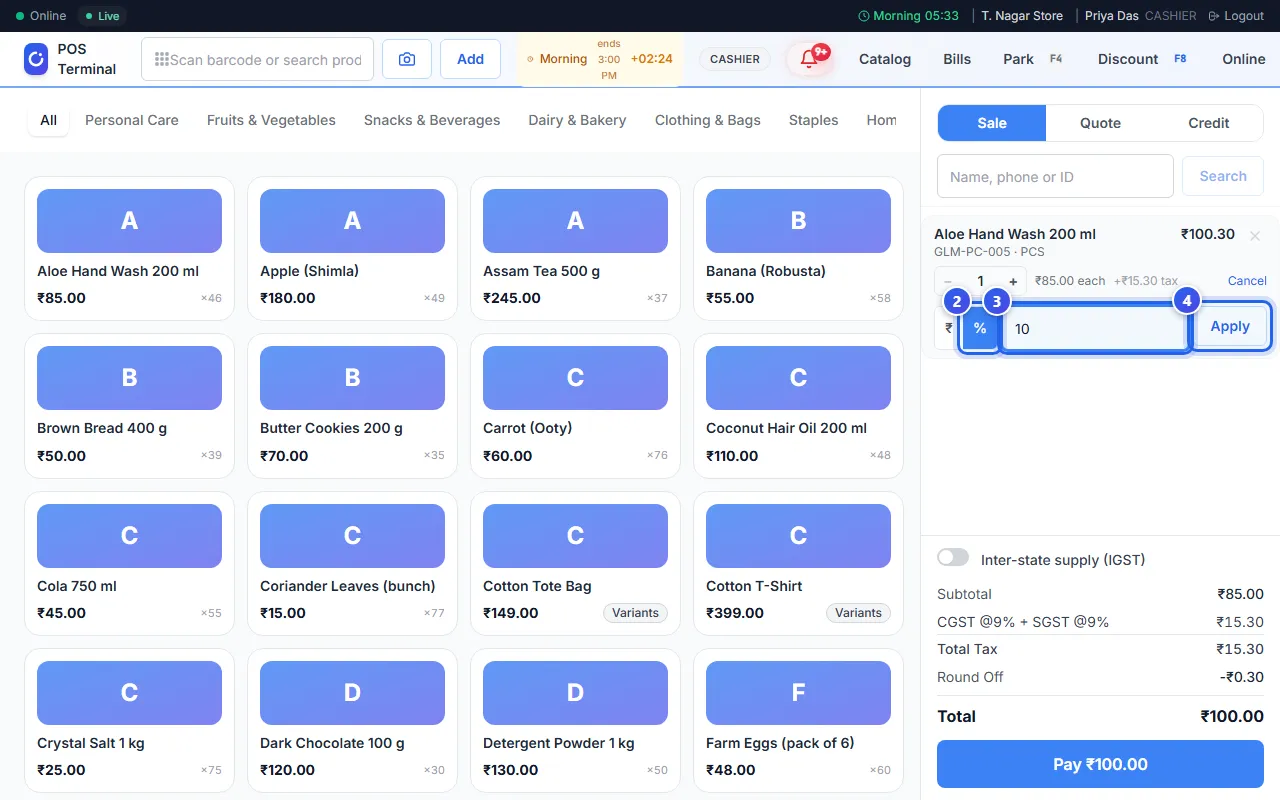Image resolution: width=1280 pixels, height=800 pixels.
Task: Add Assam Tea 500 g product
Action: point(575,249)
